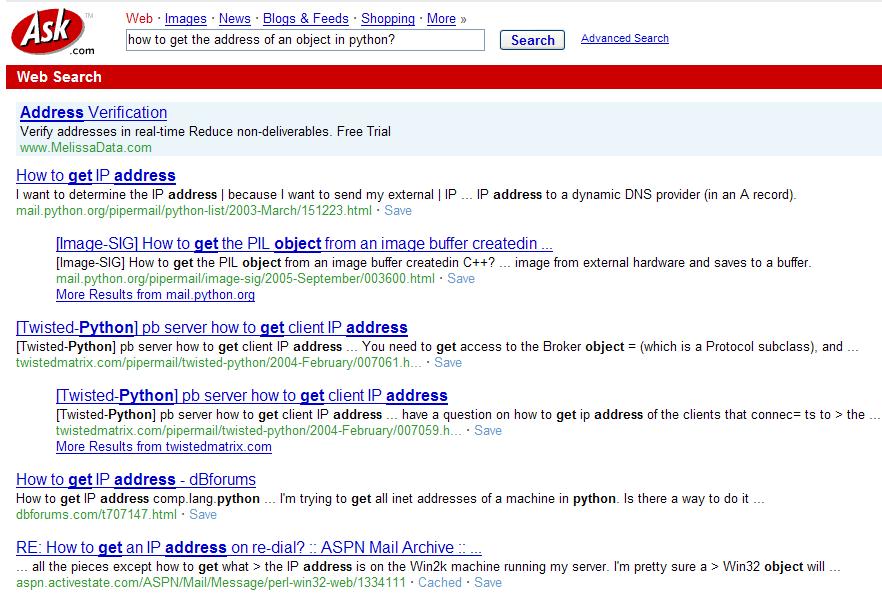Open first Twisted-Python pb server result

coord(212,328)
